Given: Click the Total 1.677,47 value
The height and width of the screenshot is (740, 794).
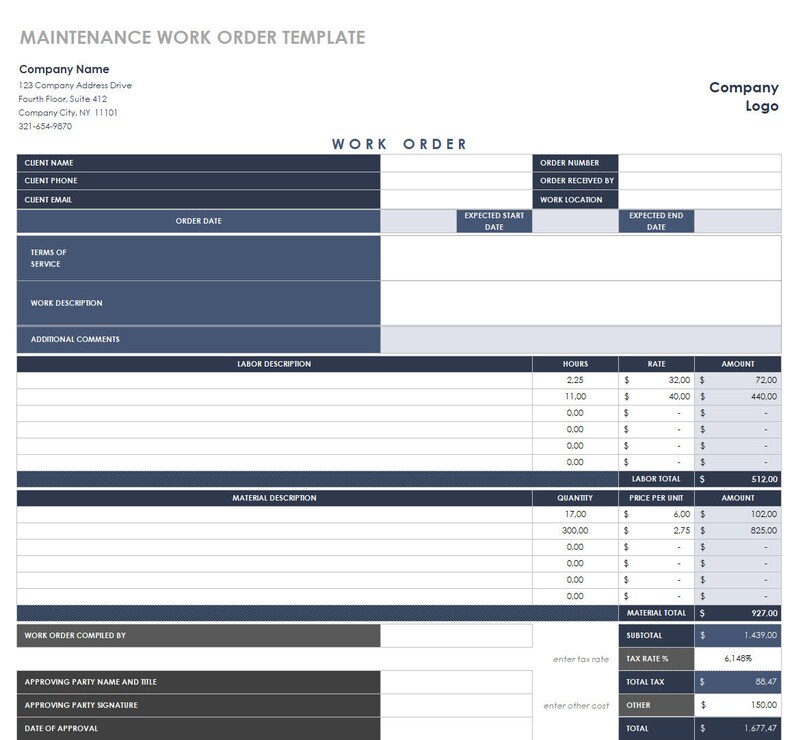Looking at the screenshot, I should (738, 729).
